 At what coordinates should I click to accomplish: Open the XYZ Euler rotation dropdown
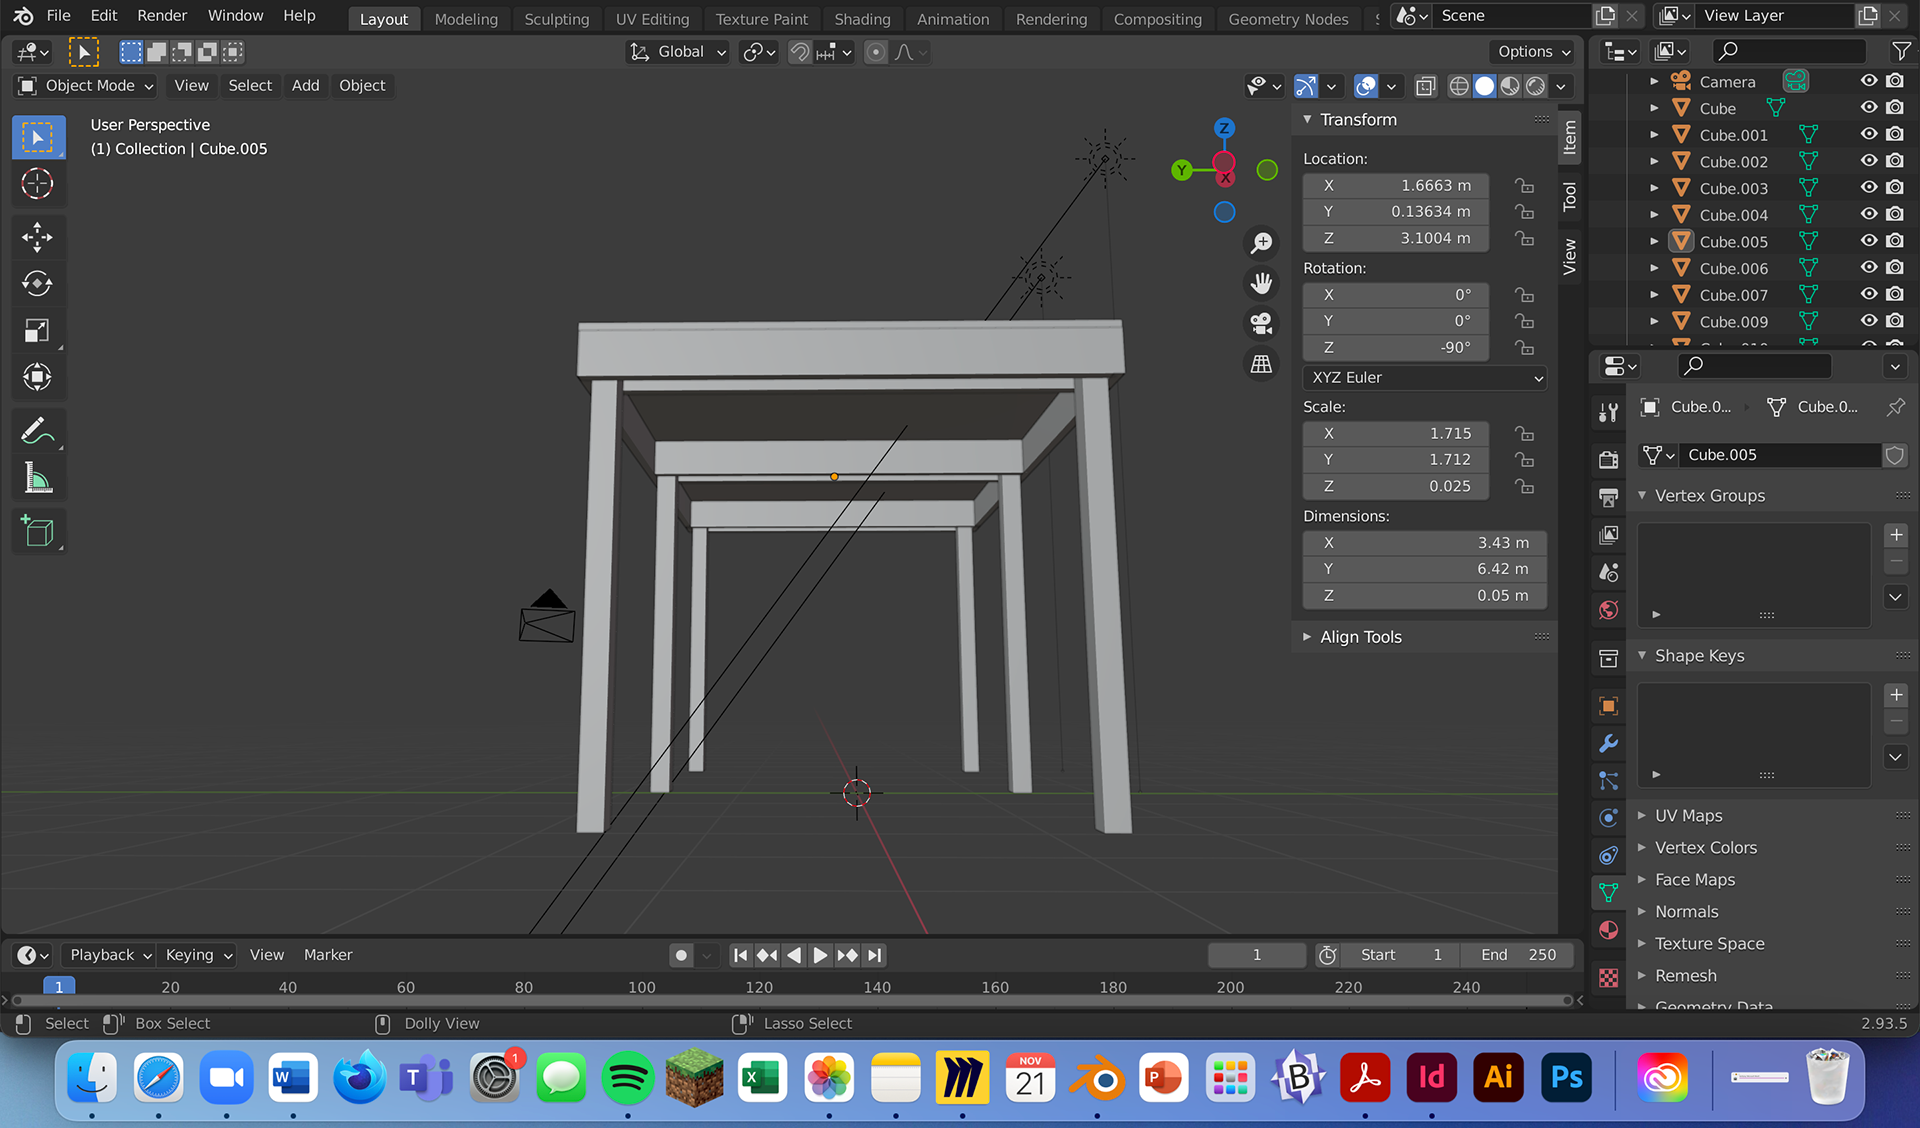pos(1424,378)
